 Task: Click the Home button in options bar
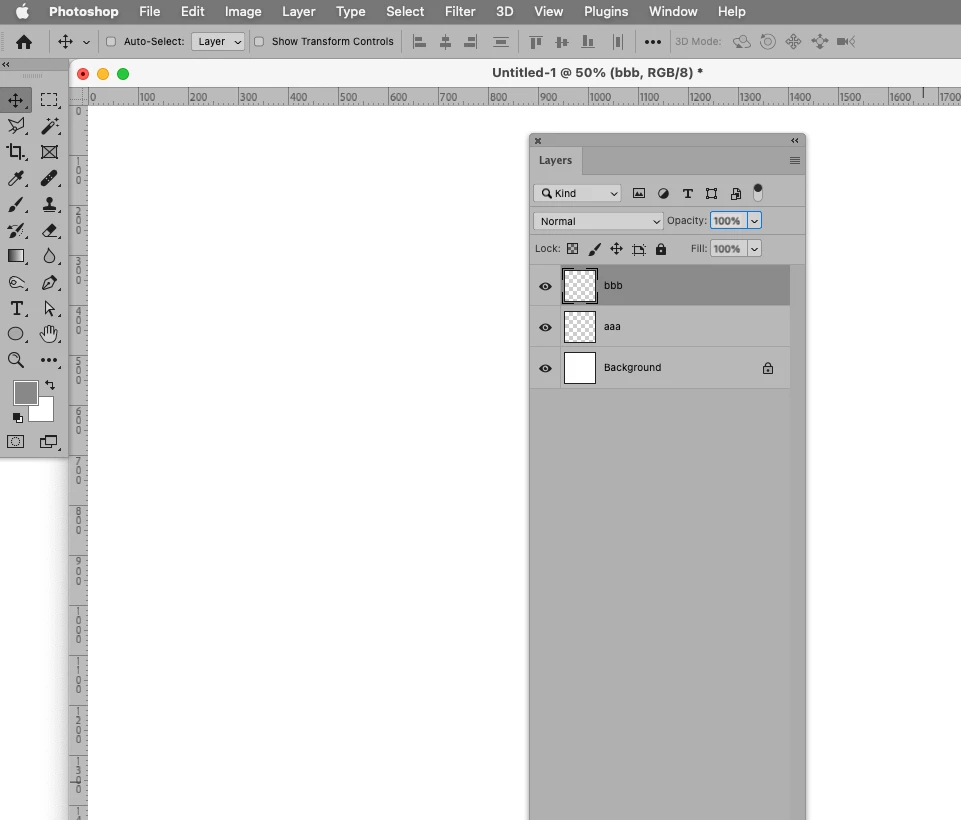tap(24, 42)
